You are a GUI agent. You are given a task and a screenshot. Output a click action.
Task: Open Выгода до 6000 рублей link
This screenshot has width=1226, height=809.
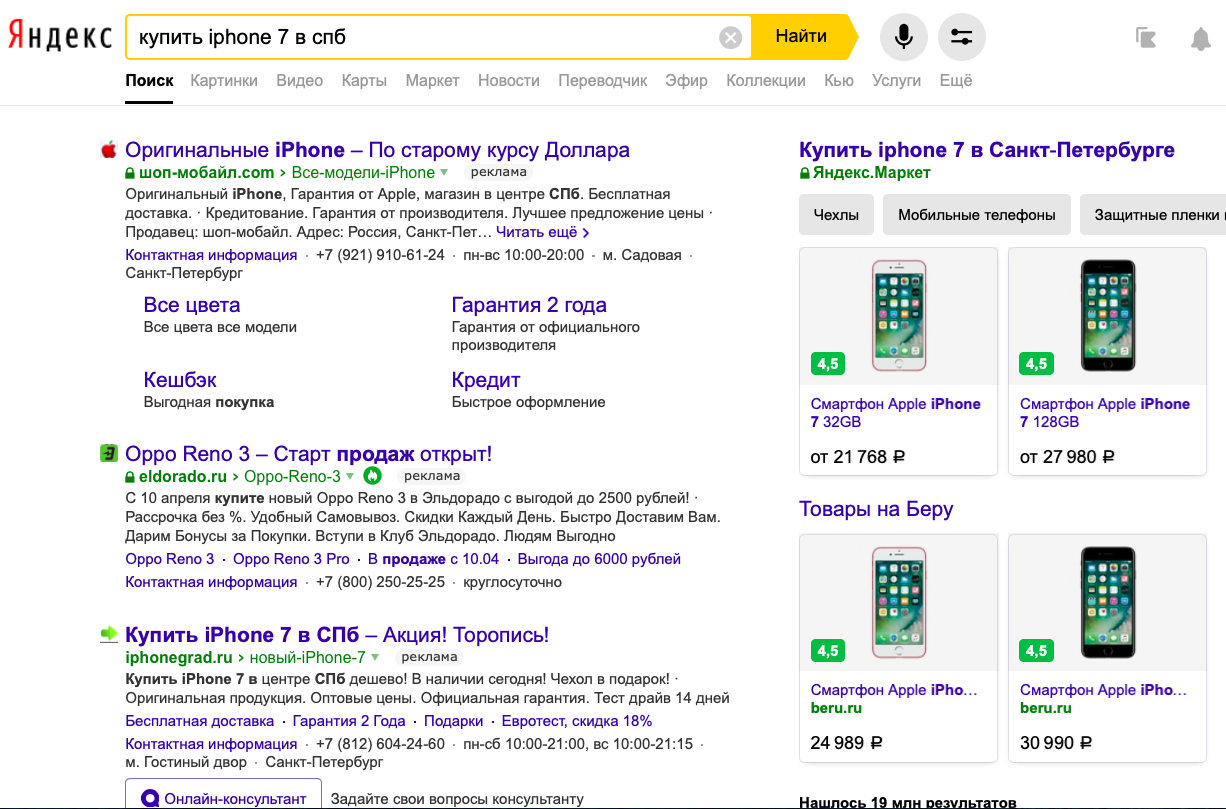coord(599,559)
